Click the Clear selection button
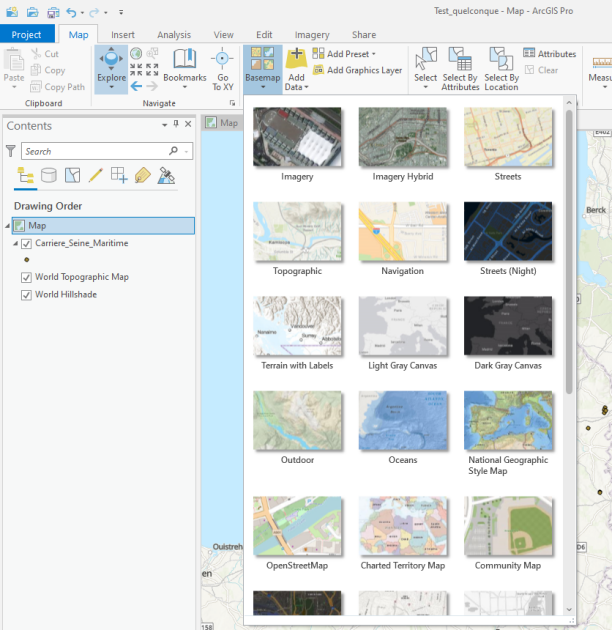The width and height of the screenshot is (612, 630). [x=541, y=70]
